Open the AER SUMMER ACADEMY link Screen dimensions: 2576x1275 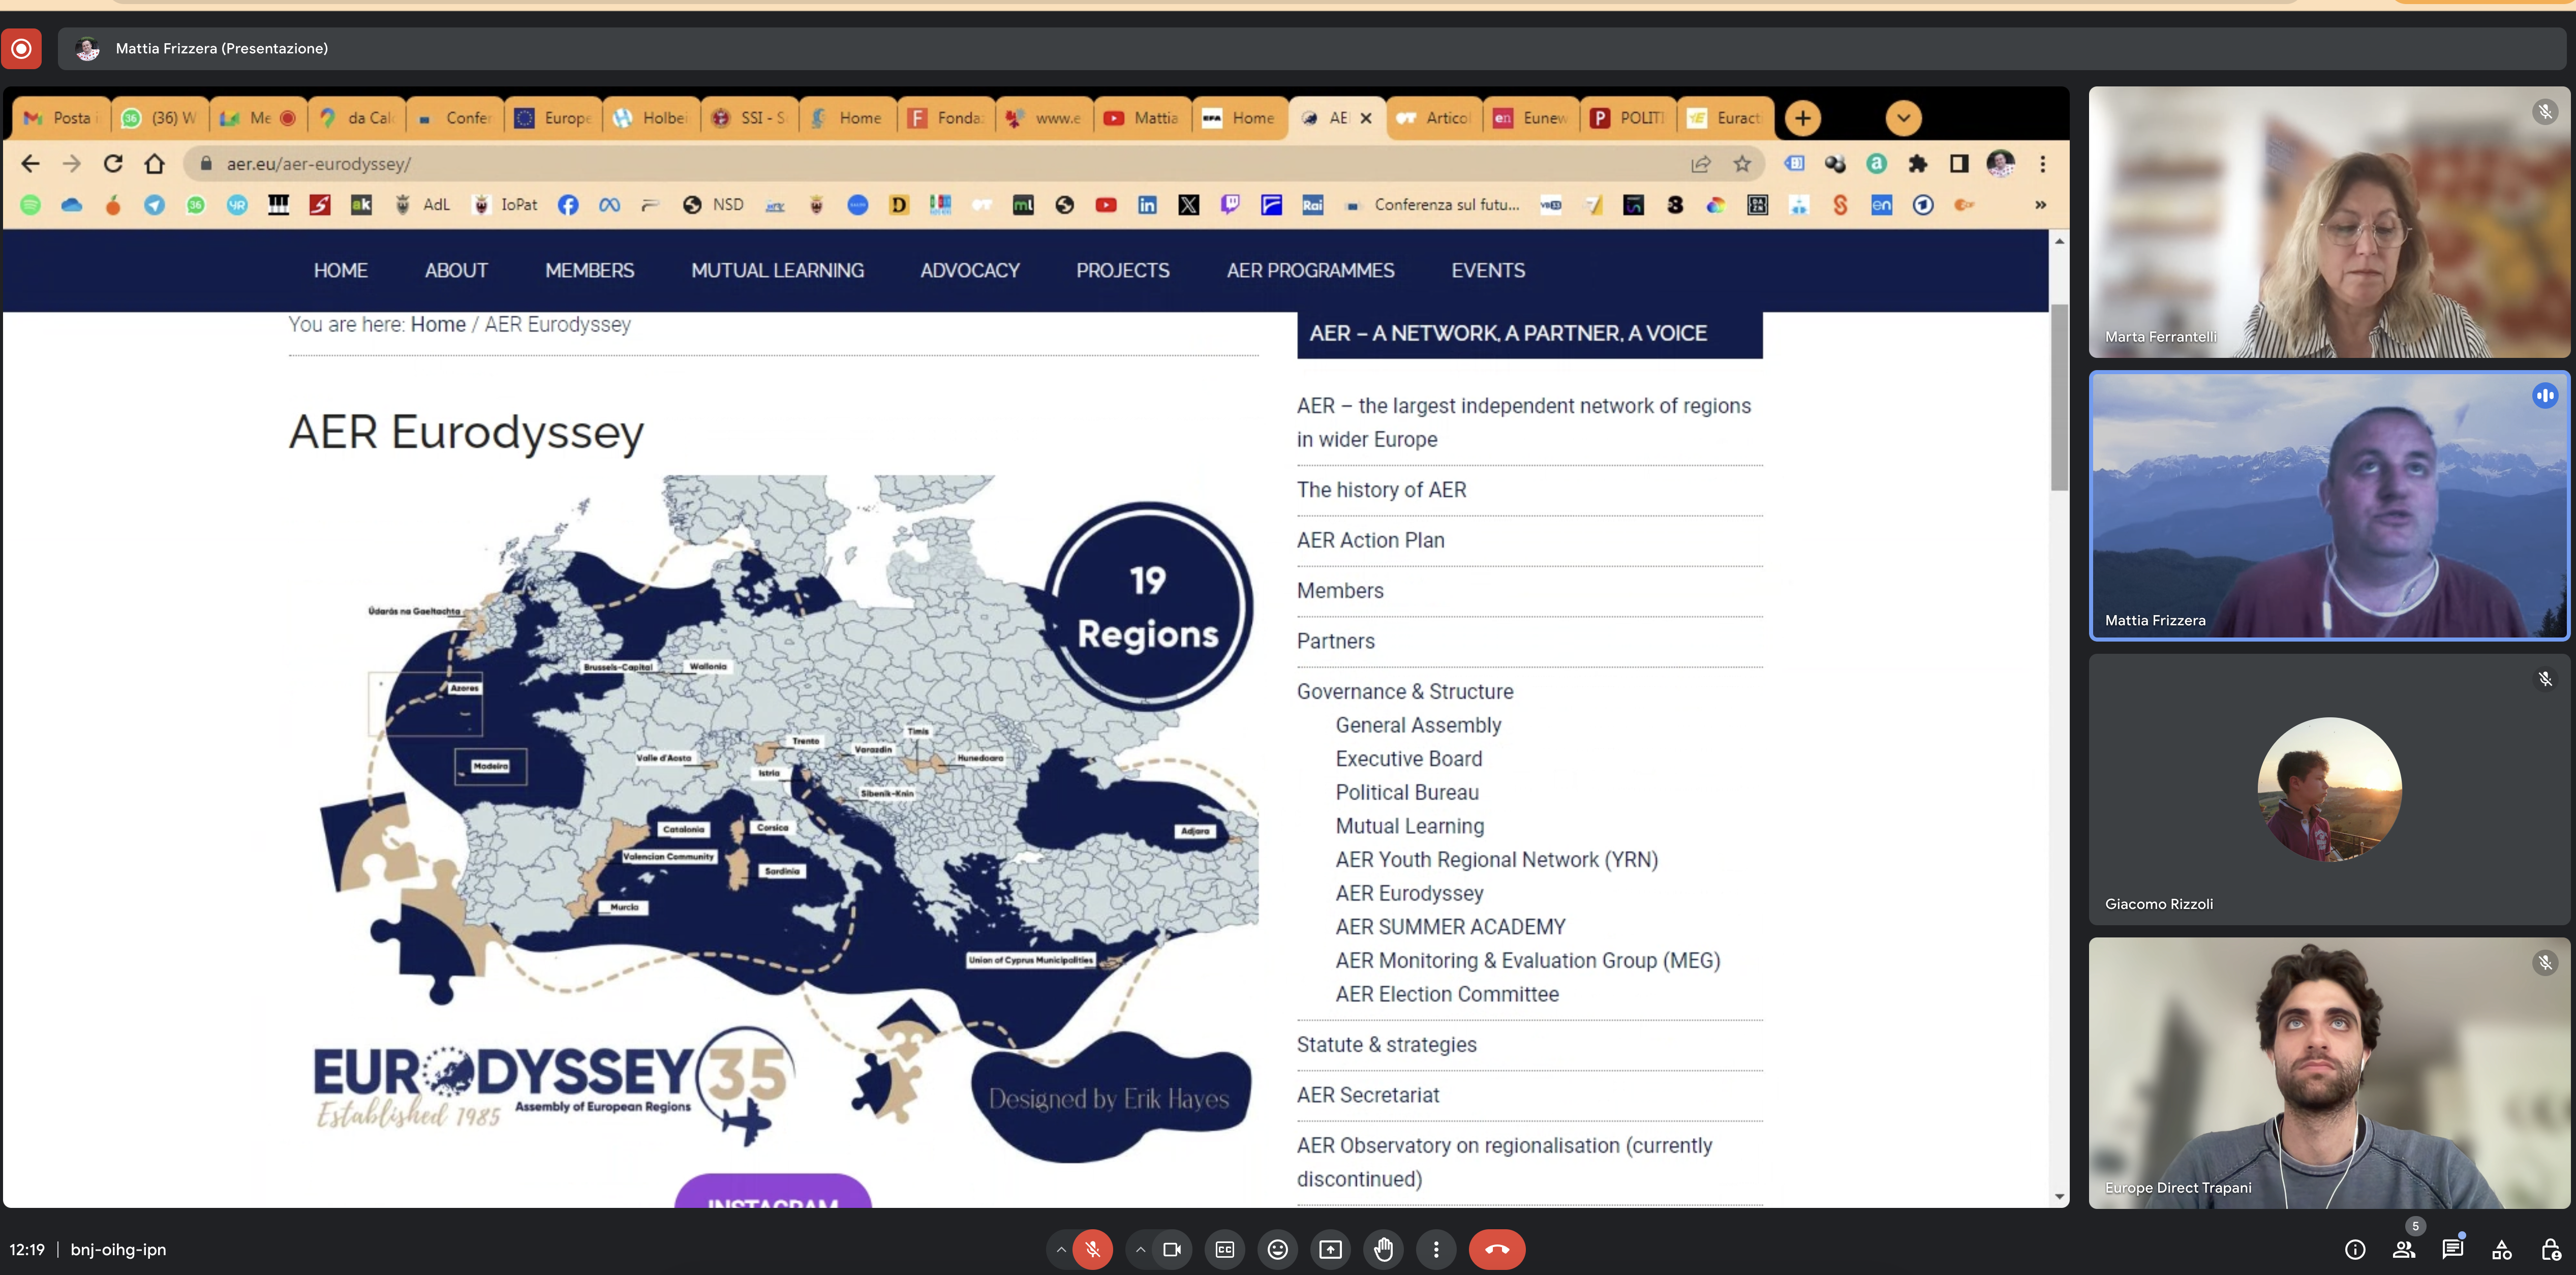coord(1450,927)
